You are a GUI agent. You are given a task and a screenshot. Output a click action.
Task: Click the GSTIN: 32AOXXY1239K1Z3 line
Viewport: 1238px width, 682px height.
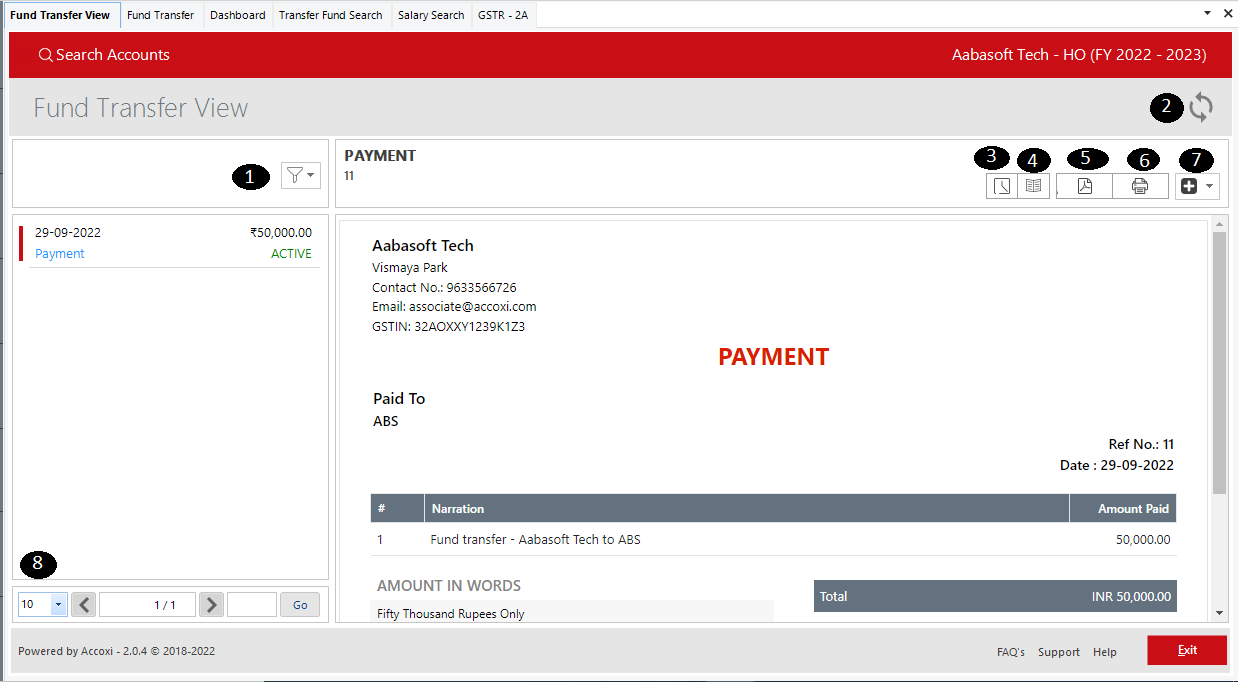(448, 327)
